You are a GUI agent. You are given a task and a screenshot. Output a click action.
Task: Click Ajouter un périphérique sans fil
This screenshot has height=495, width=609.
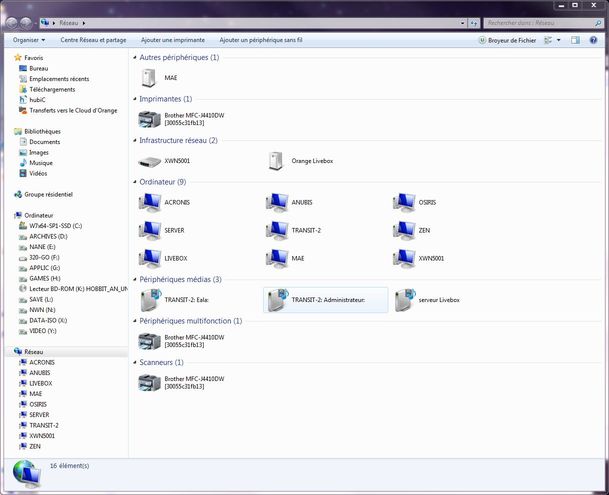(261, 40)
